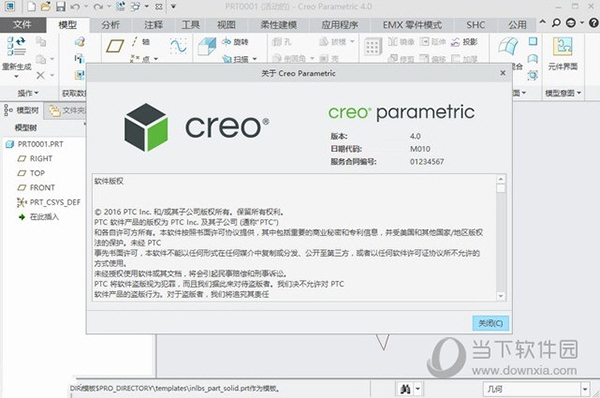
Task: Expand the Sweep (扫描) dropdown arrow
Action: tap(254, 59)
